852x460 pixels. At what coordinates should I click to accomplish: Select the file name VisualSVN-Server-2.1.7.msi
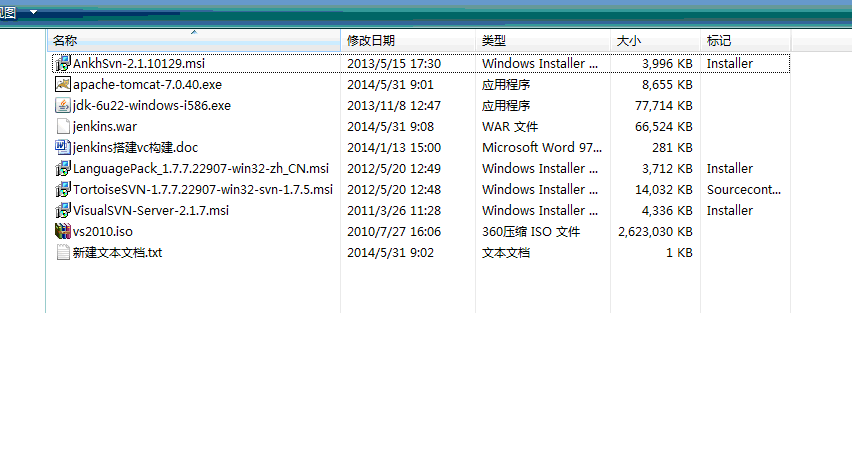pyautogui.click(x=151, y=211)
